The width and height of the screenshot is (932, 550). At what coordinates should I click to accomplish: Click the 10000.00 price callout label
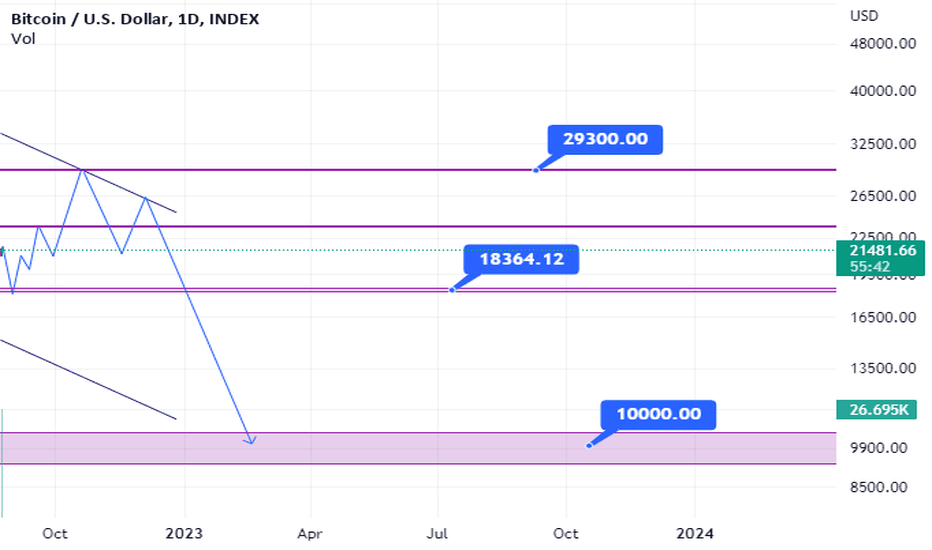click(x=659, y=414)
